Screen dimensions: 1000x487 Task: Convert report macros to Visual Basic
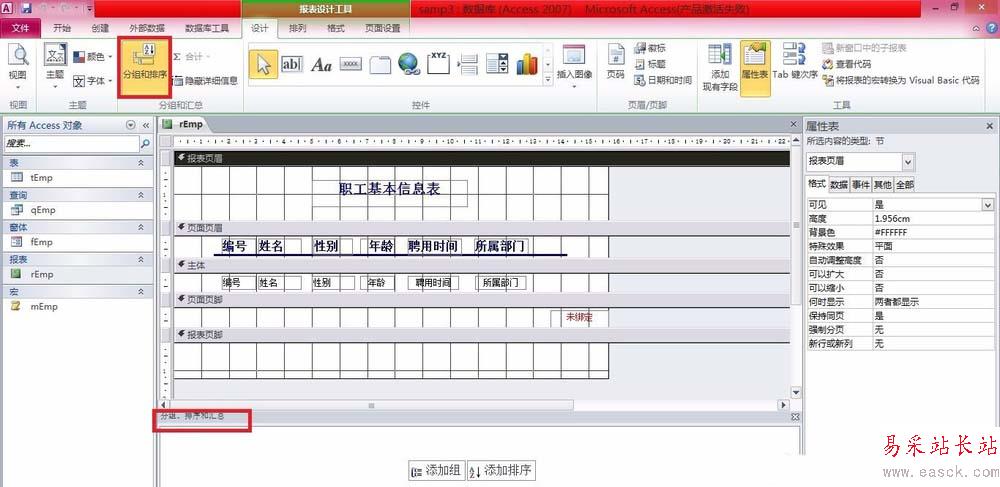[x=901, y=80]
